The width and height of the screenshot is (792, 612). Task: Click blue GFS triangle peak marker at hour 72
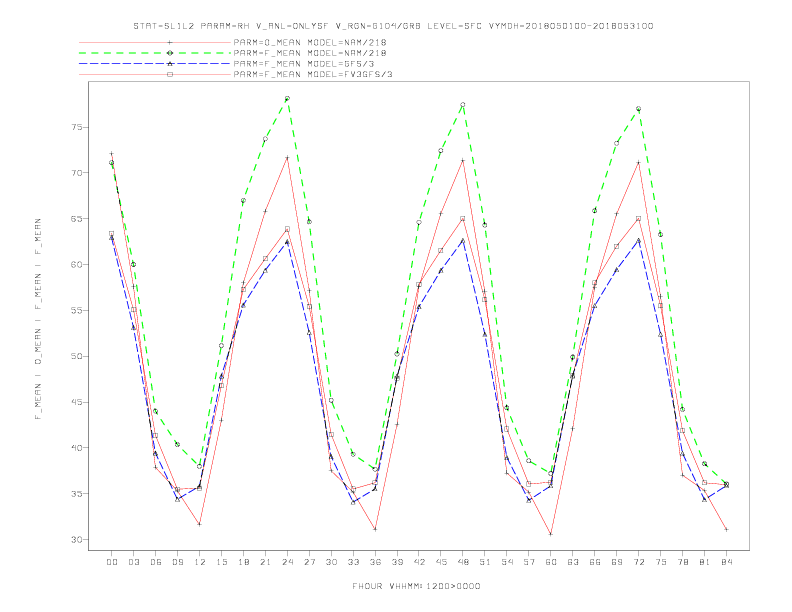click(x=638, y=240)
